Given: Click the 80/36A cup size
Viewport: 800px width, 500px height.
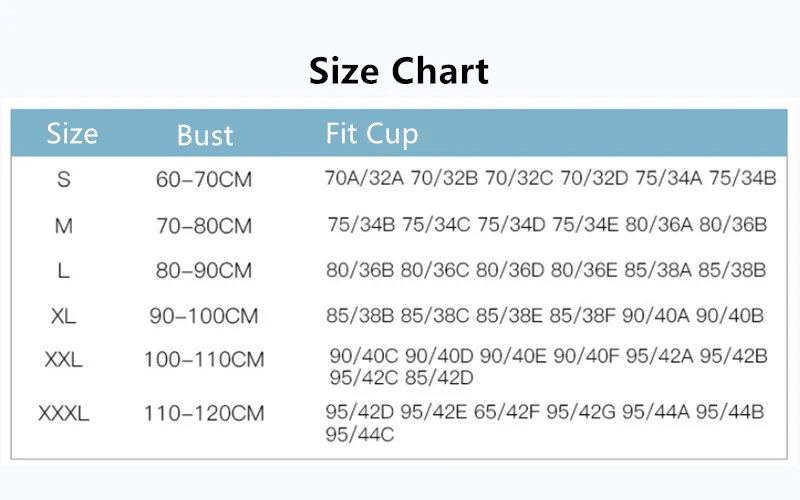Looking at the screenshot, I should coord(659,225).
